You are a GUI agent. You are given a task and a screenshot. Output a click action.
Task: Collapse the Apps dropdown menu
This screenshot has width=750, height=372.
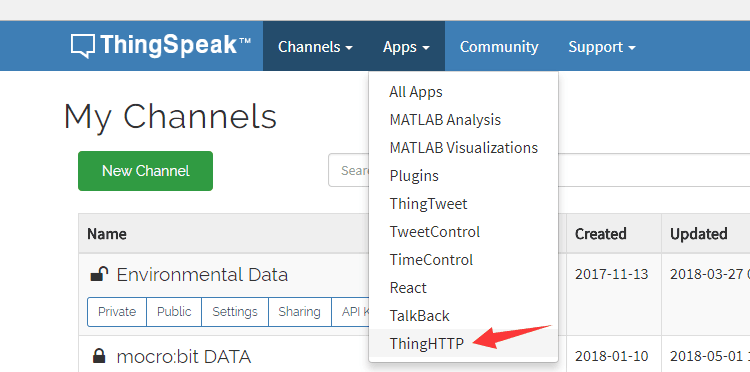pyautogui.click(x=406, y=46)
